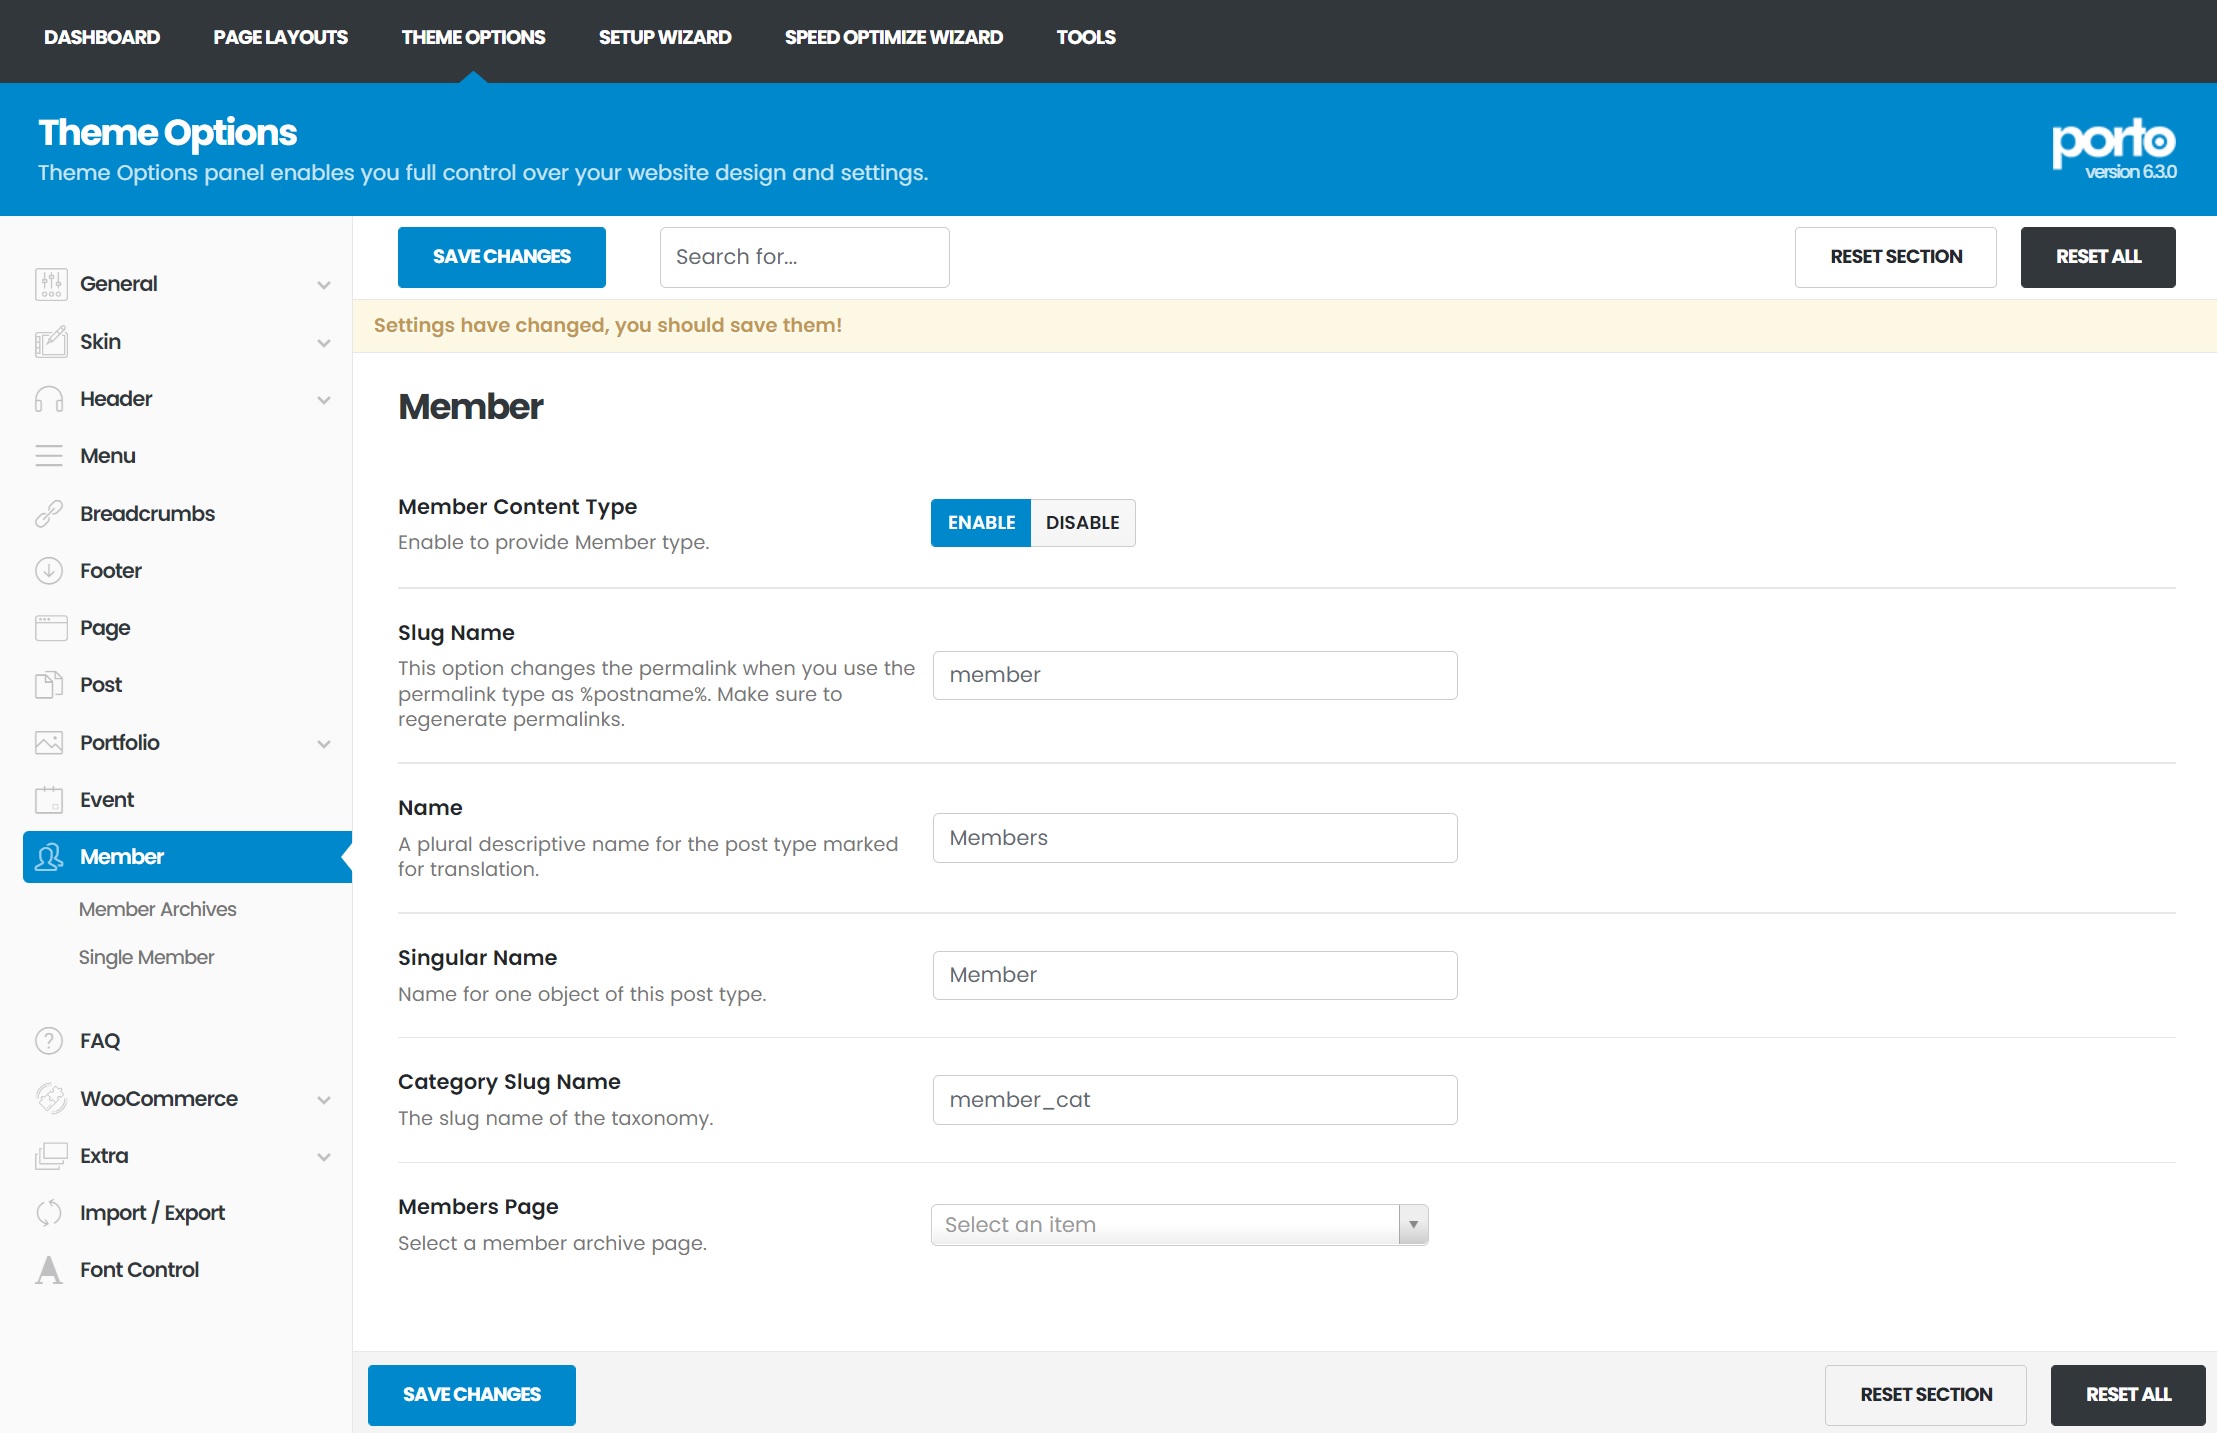The image size is (2217, 1433).
Task: Expand the WooCommerce section chevron
Action: click(x=324, y=1100)
